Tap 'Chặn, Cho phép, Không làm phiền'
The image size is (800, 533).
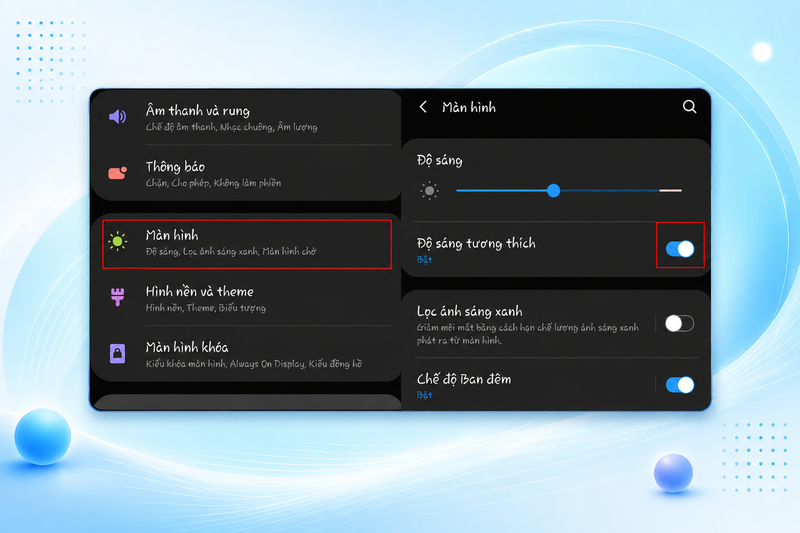pyautogui.click(x=213, y=183)
